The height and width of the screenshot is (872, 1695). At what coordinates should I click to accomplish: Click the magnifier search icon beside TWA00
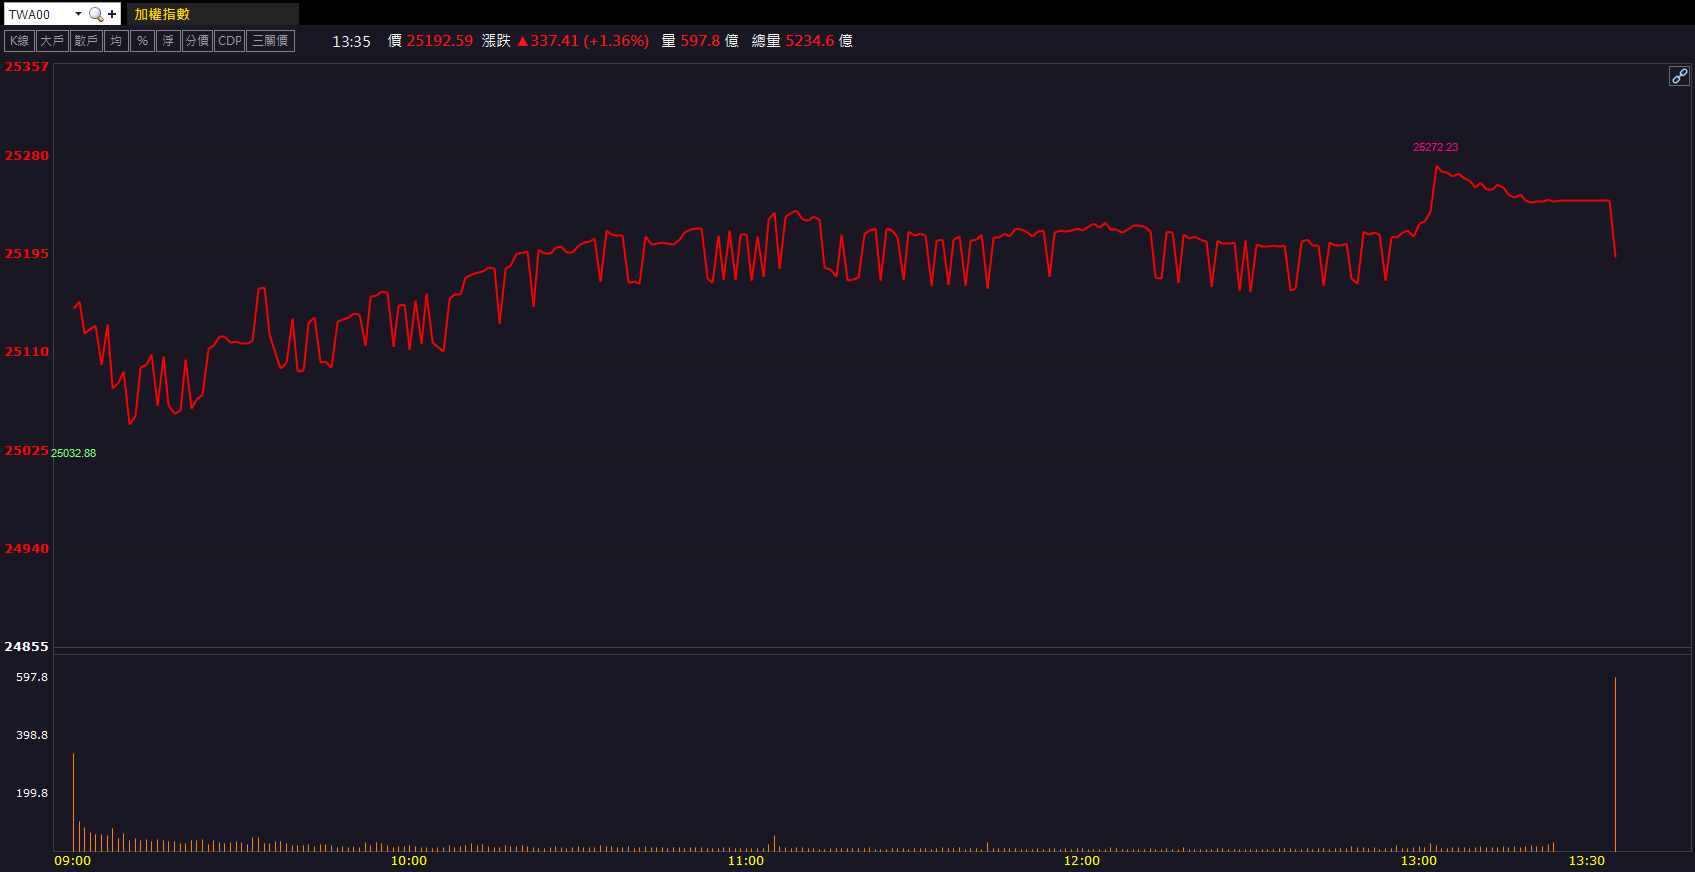point(95,14)
